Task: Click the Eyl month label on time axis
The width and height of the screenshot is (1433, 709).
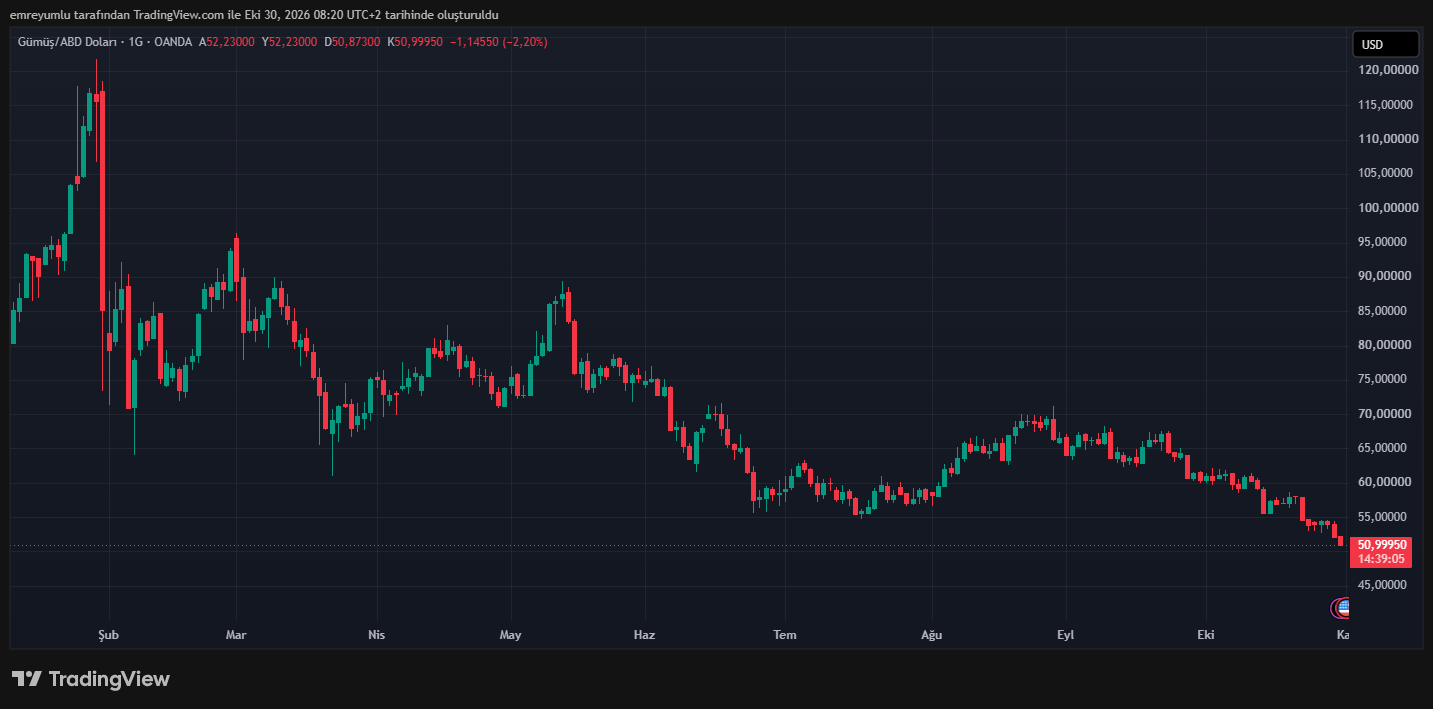Action: (1066, 635)
